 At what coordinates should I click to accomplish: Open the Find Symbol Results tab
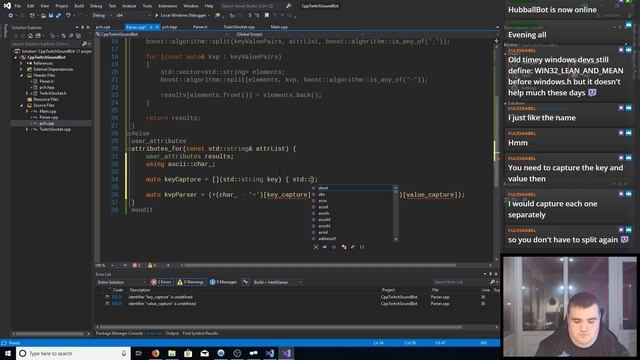pos(200,333)
